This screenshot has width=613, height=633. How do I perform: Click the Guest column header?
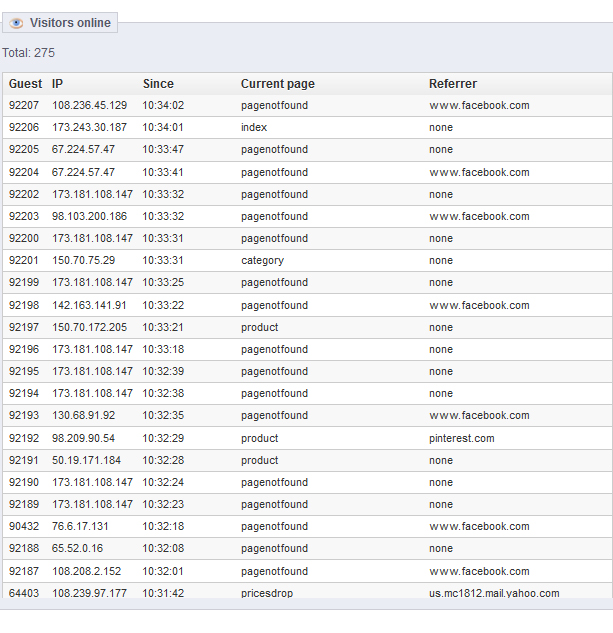(x=26, y=84)
